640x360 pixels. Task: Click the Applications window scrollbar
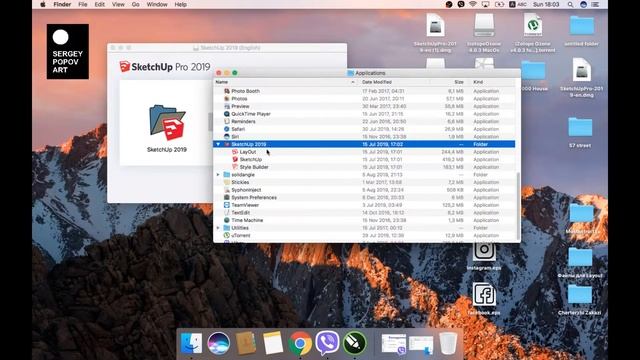[518, 206]
